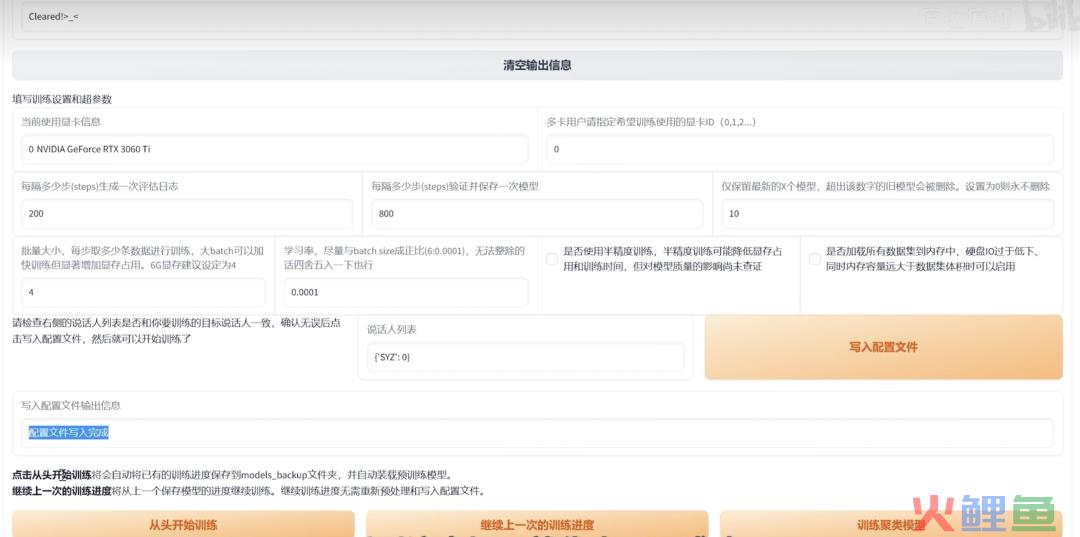The width and height of the screenshot is (1080, 537).
Task: Click the 仅保留最新的X个模型 label
Action: (x=886, y=187)
